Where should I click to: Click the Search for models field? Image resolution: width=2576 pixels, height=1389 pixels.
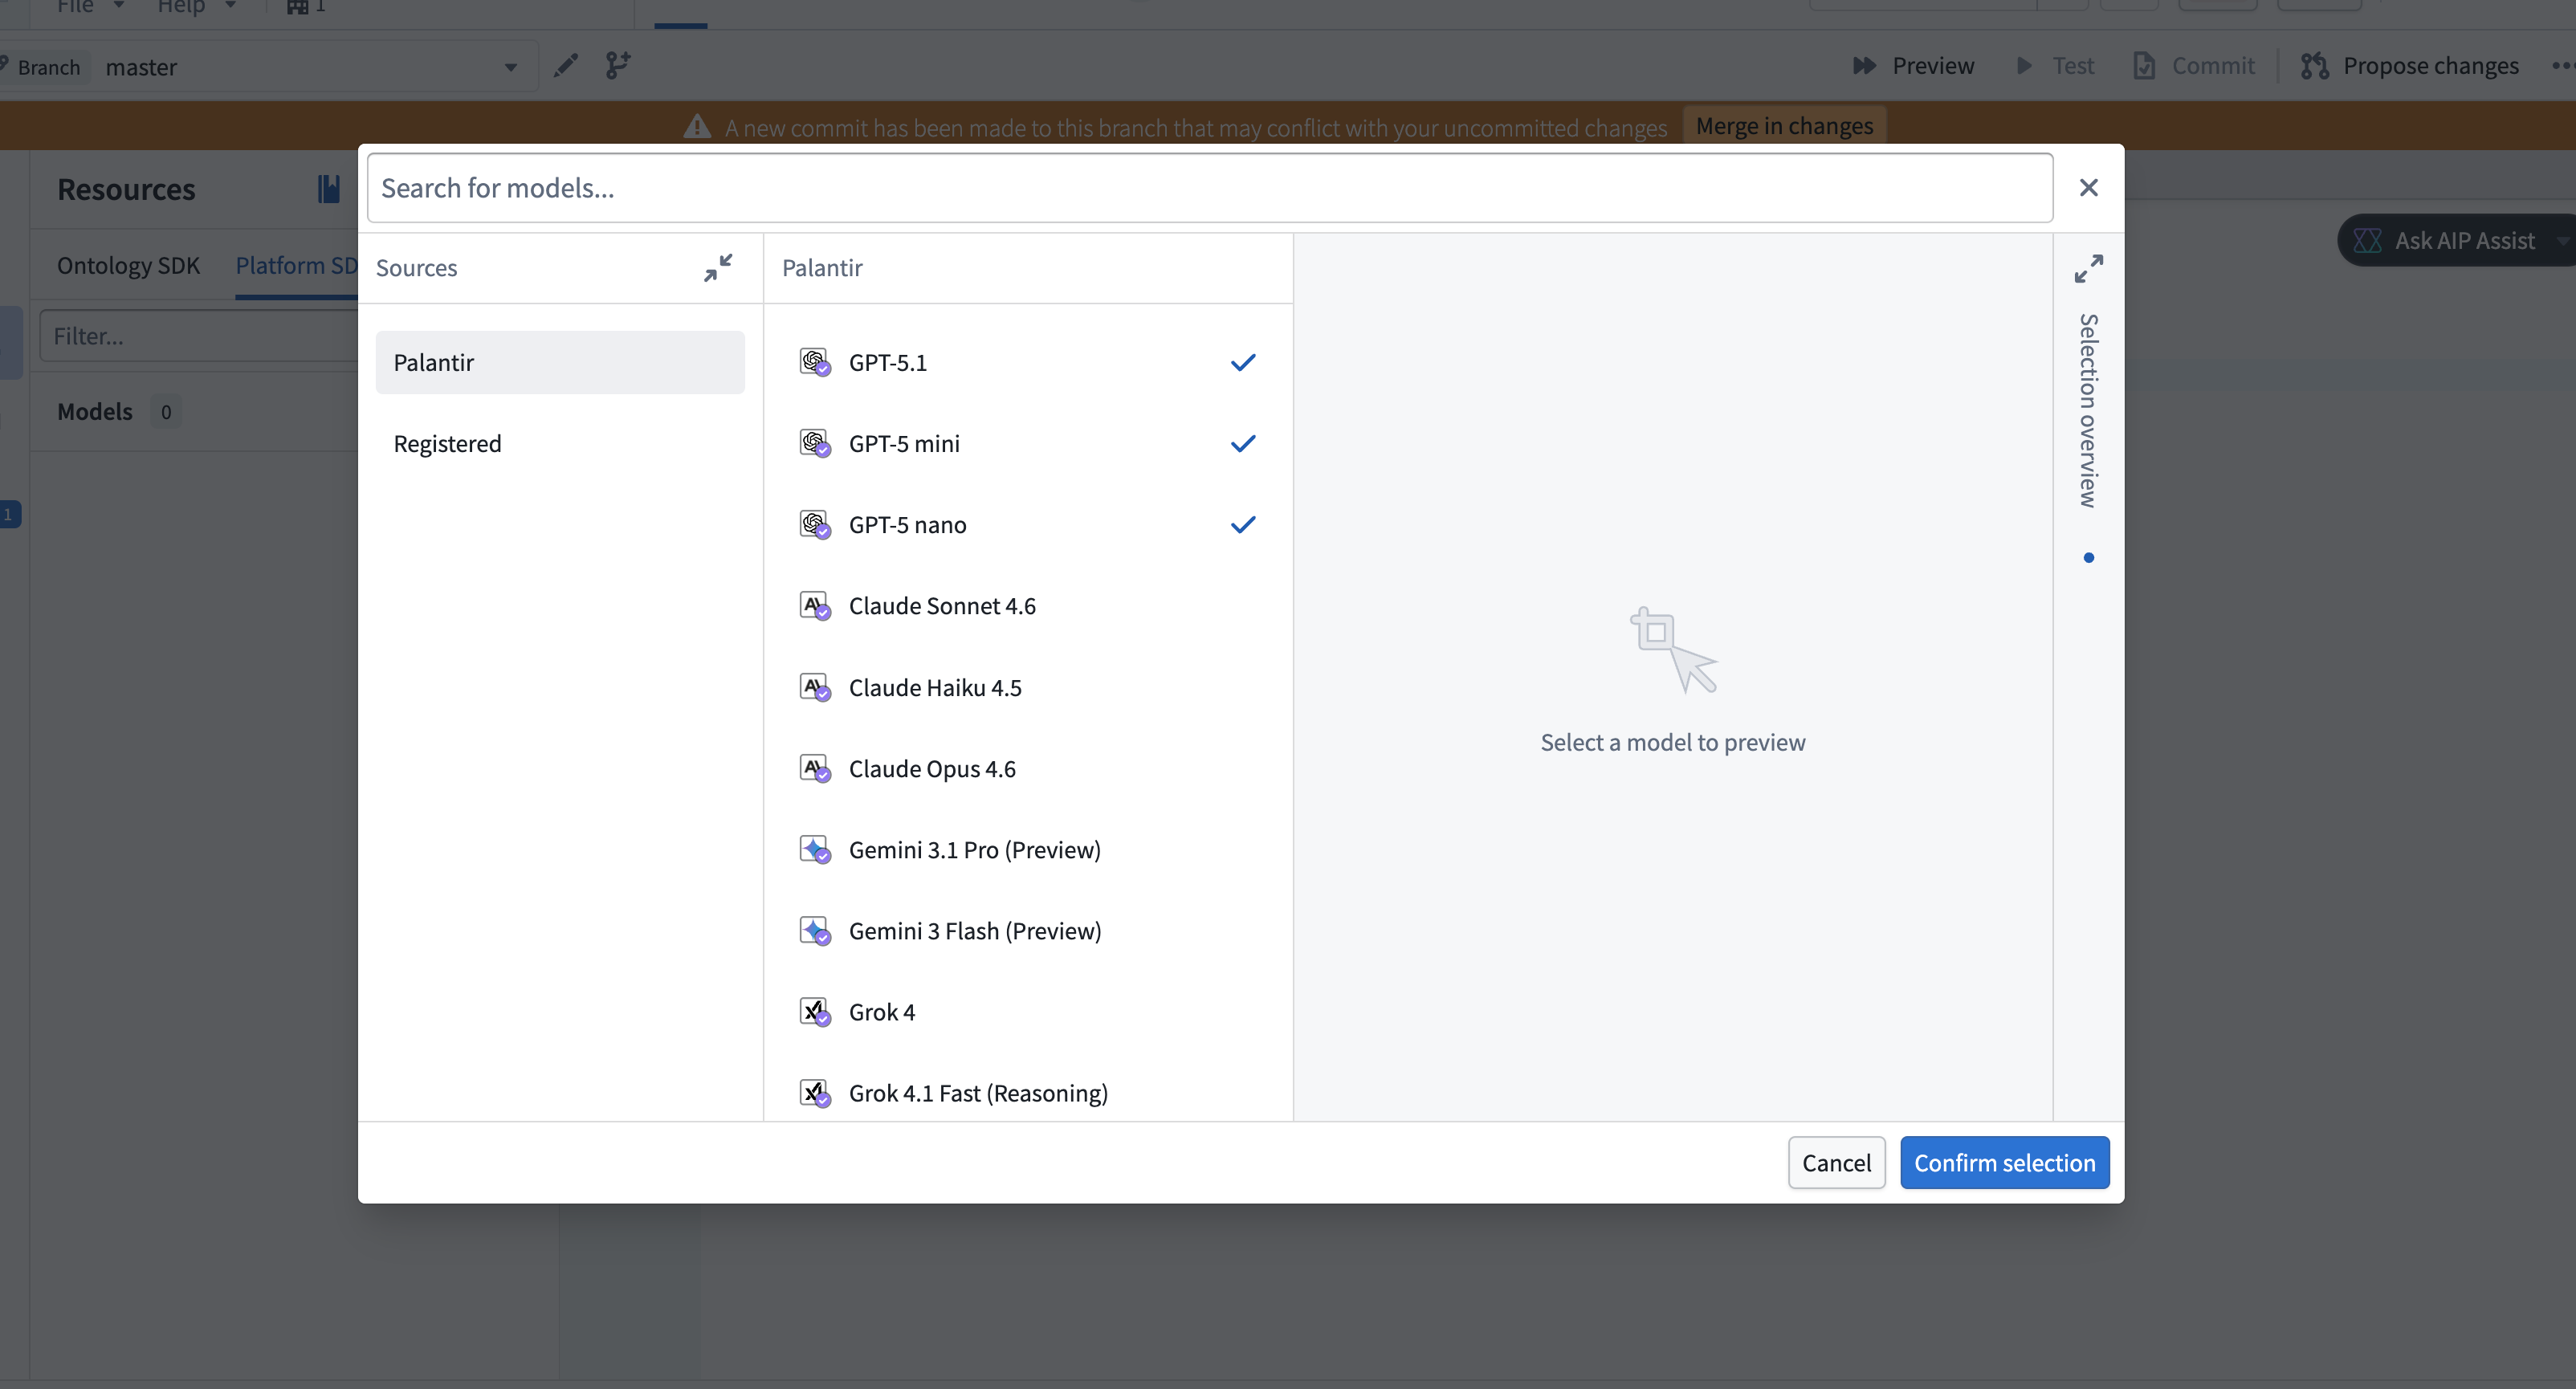(1209, 188)
